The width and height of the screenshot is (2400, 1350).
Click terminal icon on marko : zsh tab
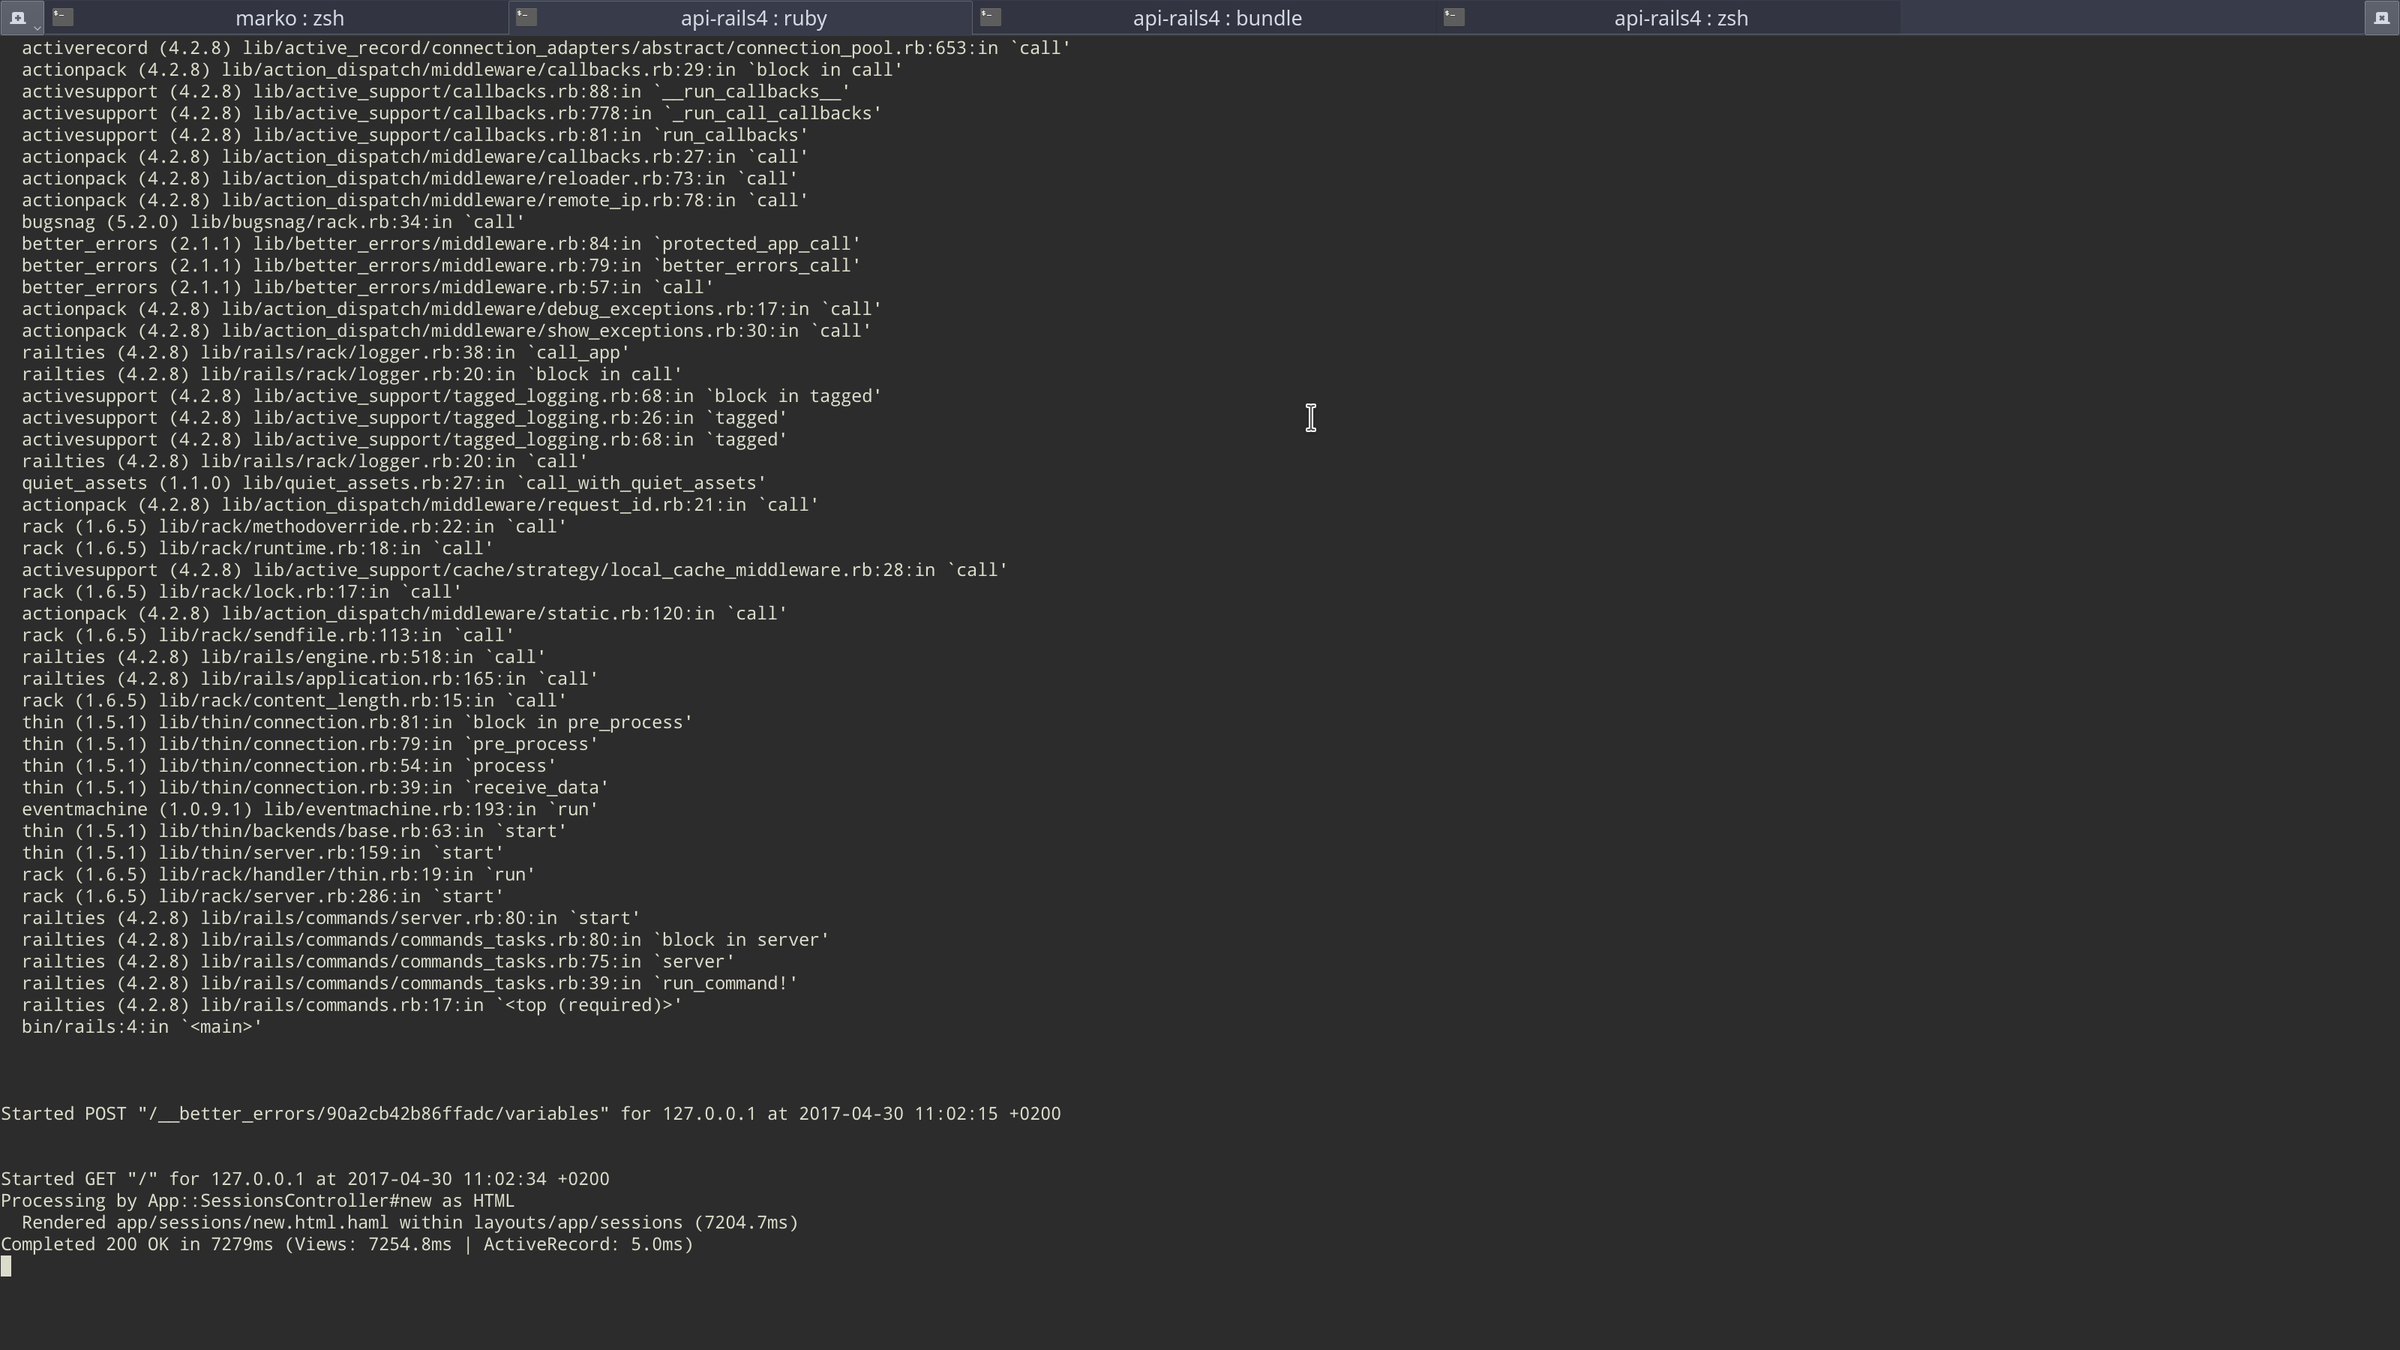point(62,16)
